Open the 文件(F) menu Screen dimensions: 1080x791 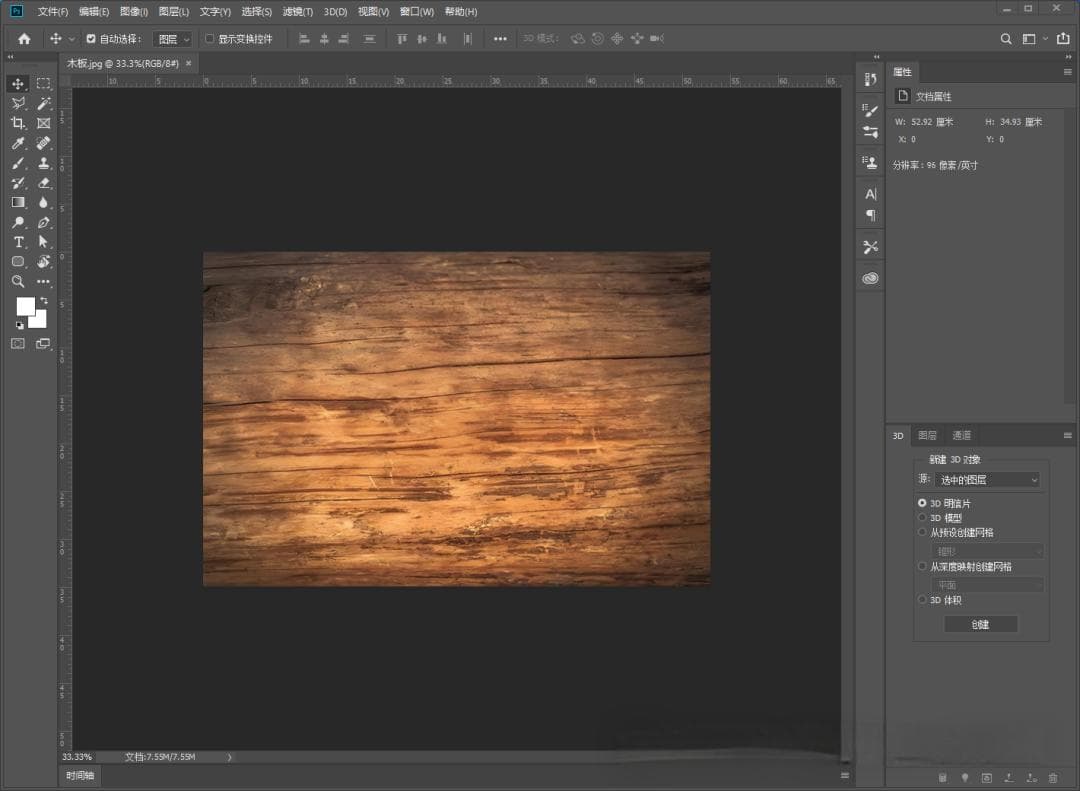tap(53, 12)
